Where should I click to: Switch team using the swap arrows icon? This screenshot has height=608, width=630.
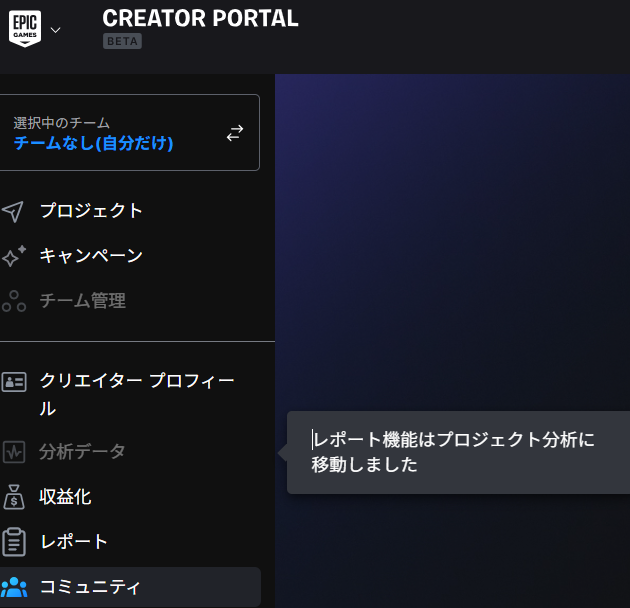[x=235, y=133]
